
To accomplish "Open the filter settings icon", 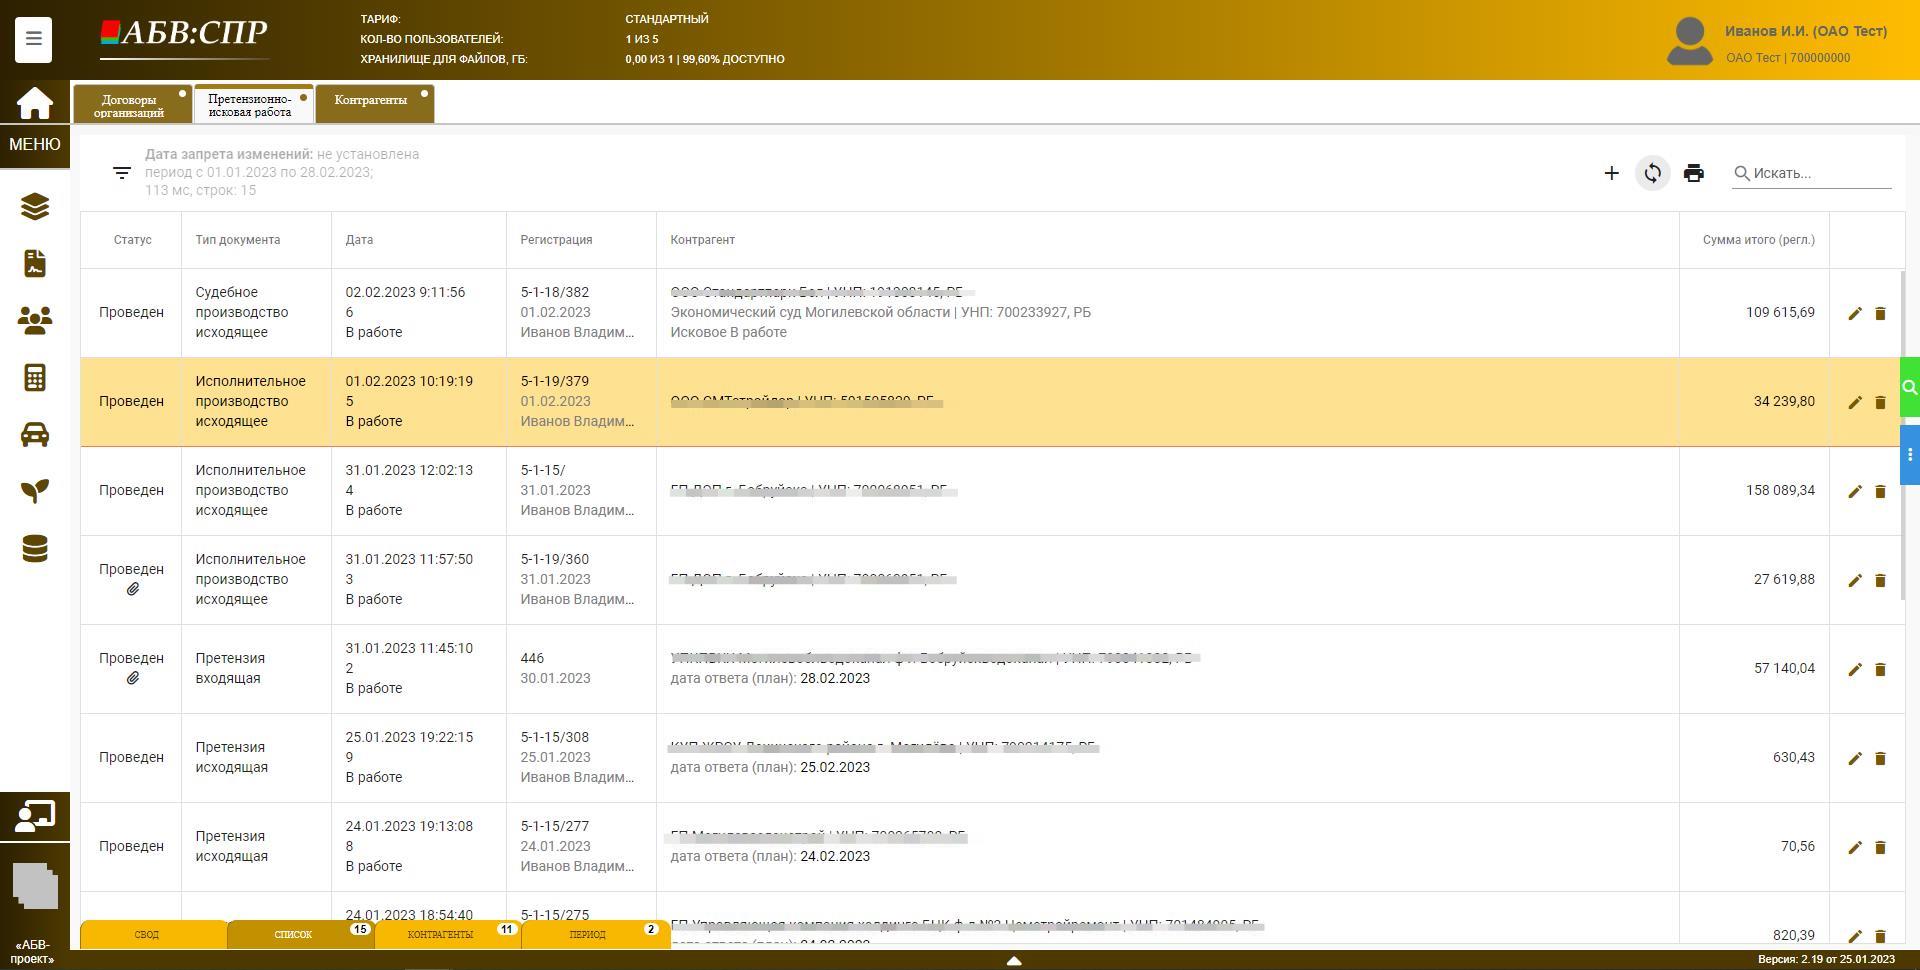I will tap(122, 173).
